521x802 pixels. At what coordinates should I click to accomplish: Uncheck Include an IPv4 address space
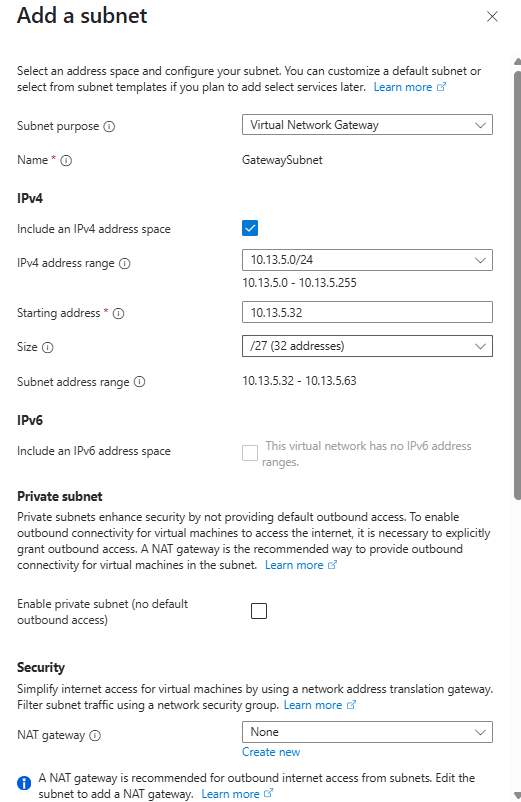coord(250,228)
